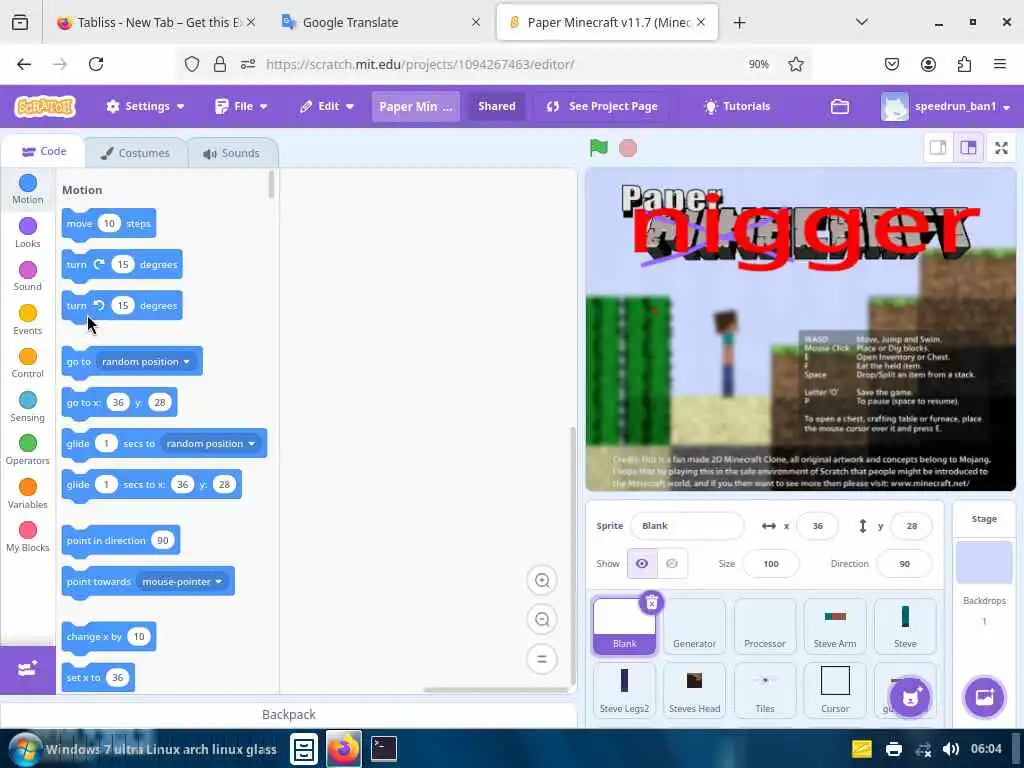Reset workspace zoom with equals icon

[x=541, y=659]
